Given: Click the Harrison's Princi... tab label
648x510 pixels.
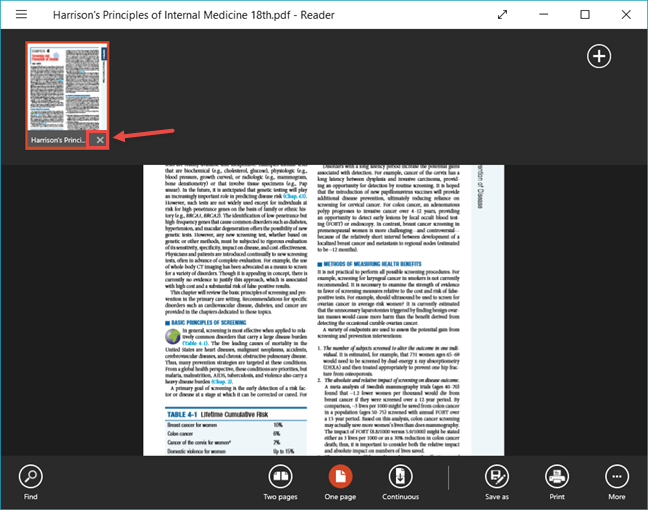Looking at the screenshot, I should [58, 140].
